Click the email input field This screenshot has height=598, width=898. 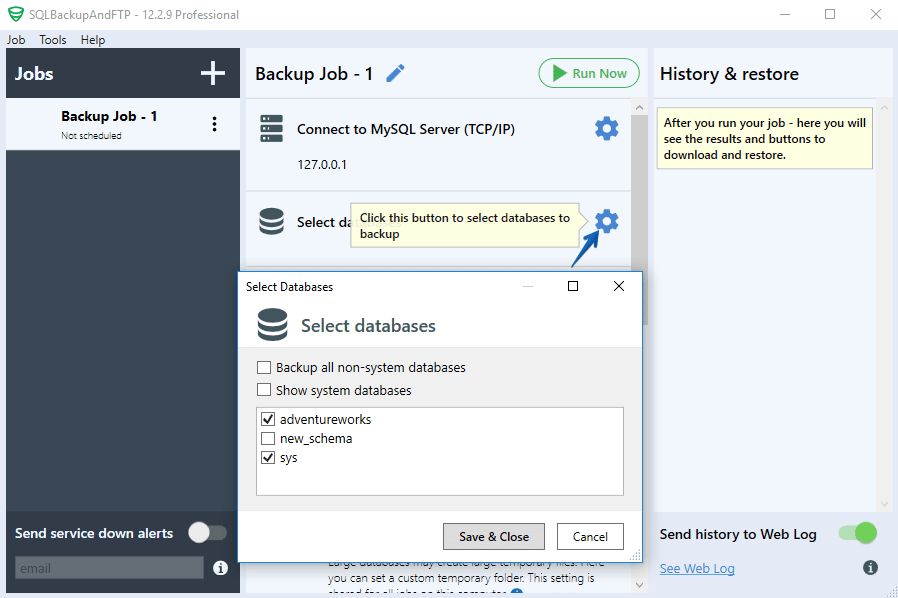pos(109,568)
